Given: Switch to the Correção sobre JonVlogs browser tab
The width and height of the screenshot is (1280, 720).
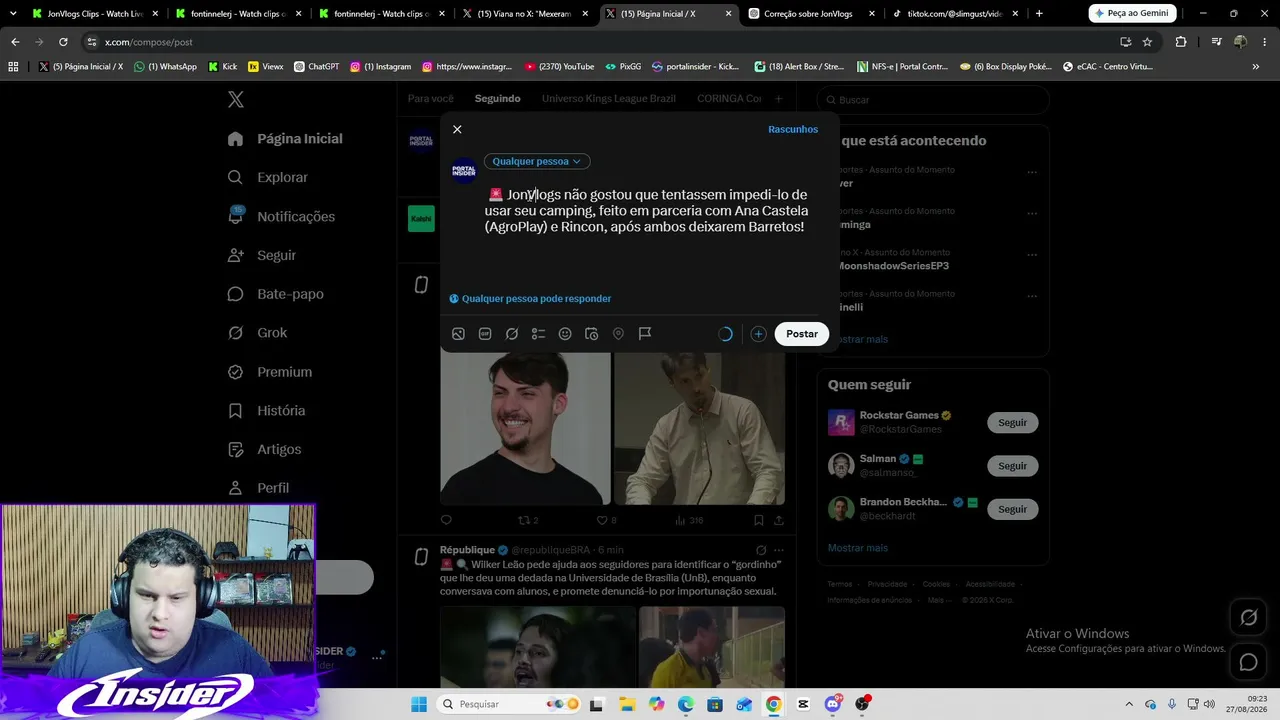Looking at the screenshot, I should click(810, 14).
